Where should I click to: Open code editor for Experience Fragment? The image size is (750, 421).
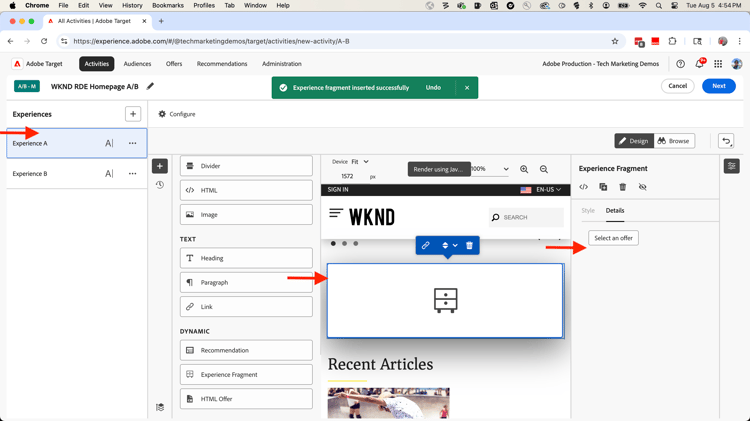tap(584, 187)
